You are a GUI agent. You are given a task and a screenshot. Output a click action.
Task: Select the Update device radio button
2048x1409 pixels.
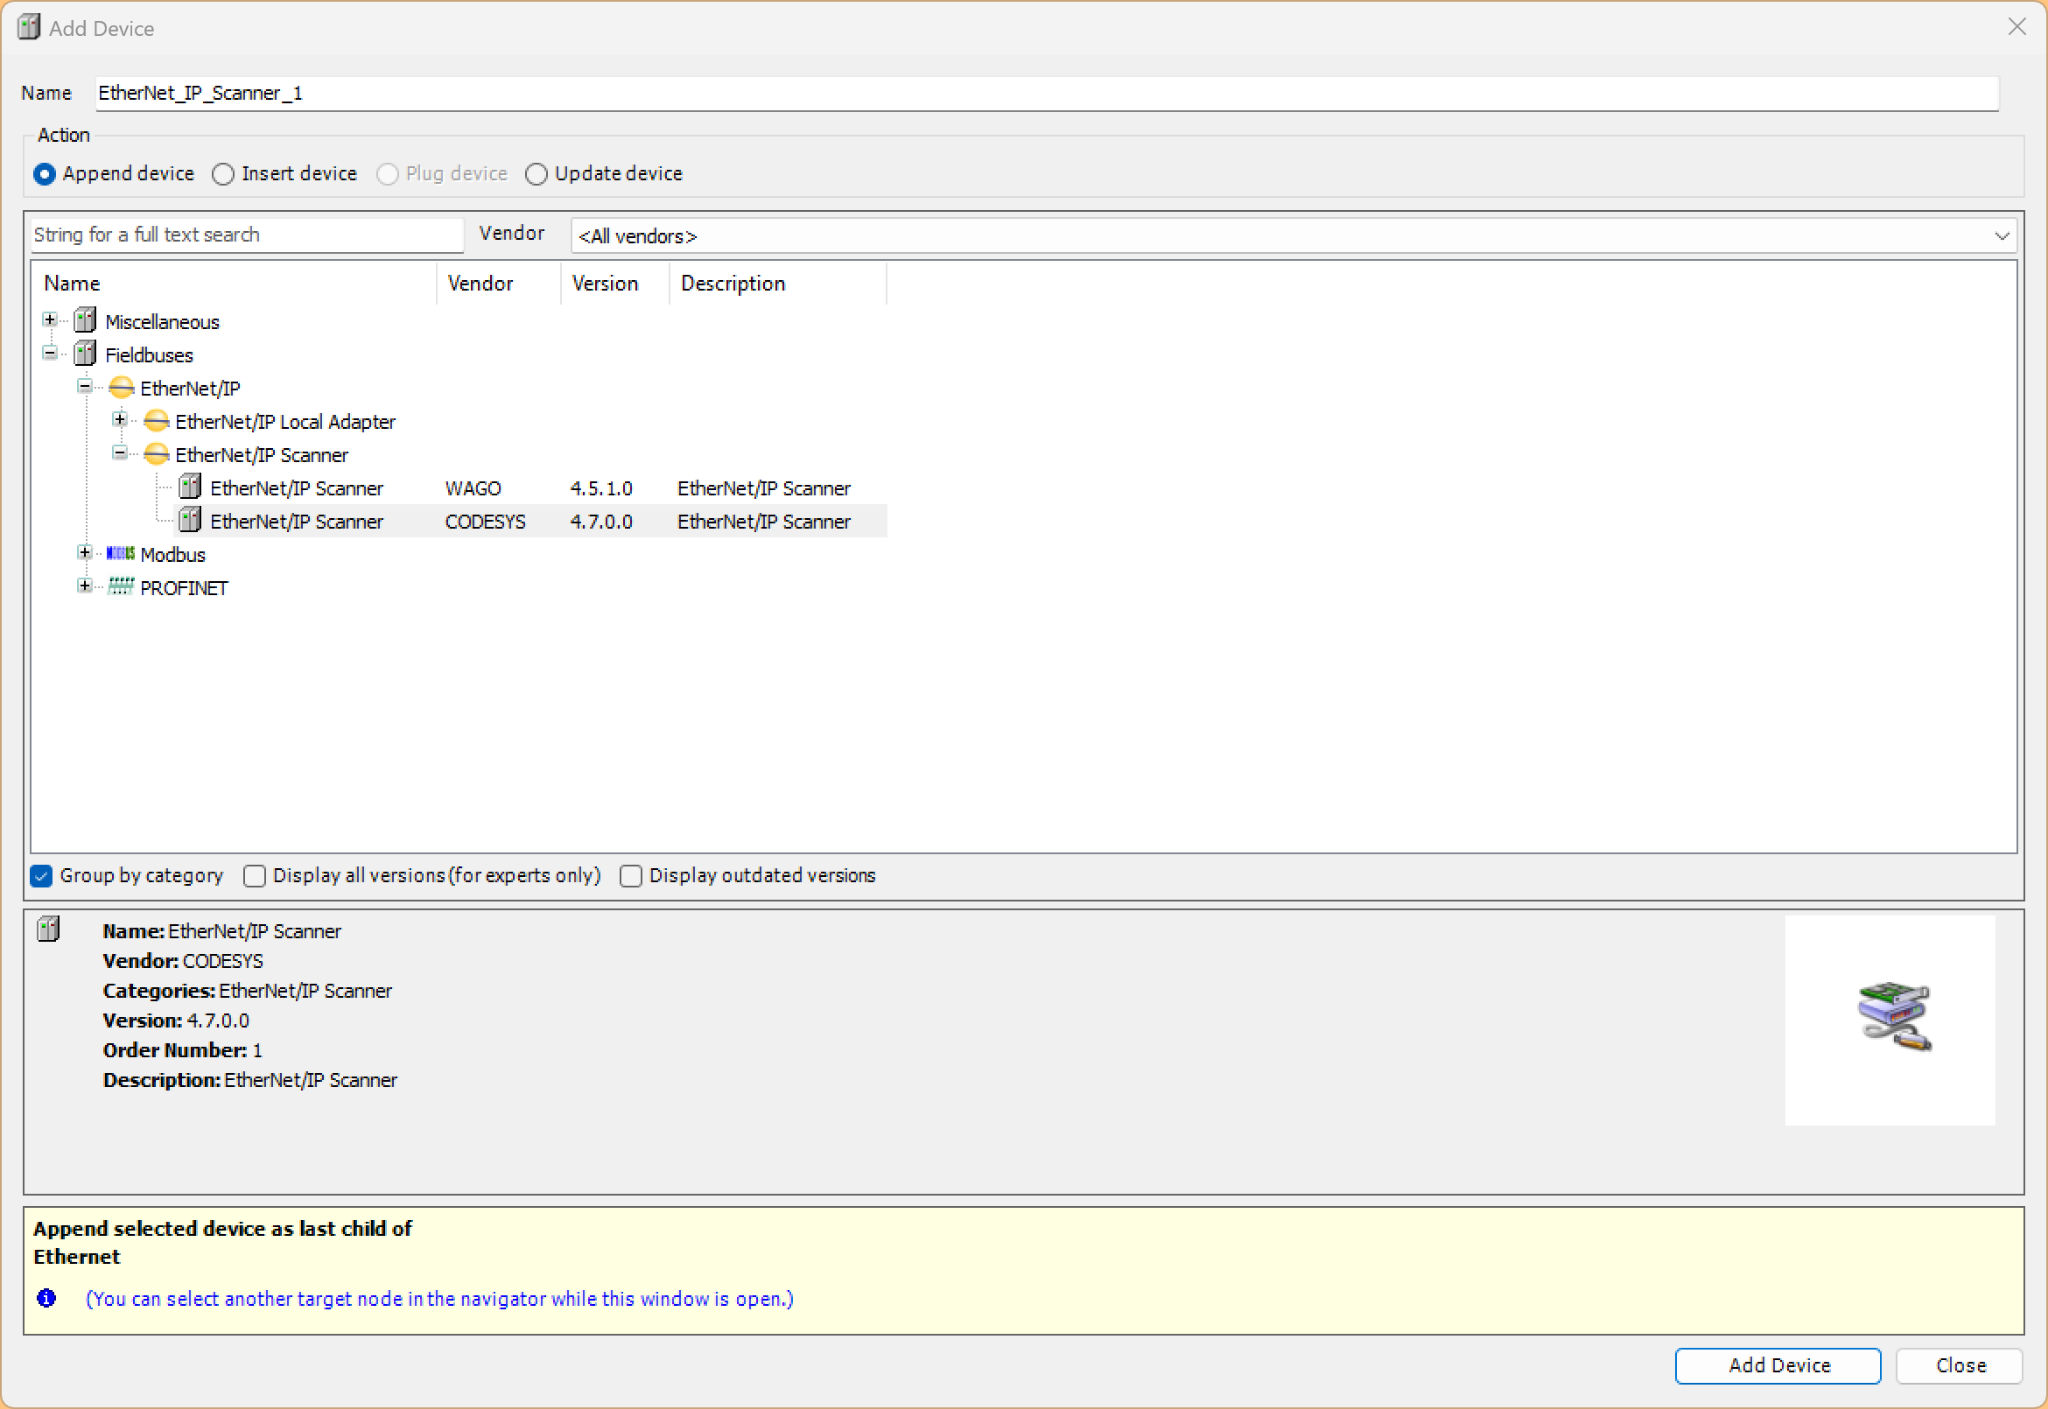point(537,174)
